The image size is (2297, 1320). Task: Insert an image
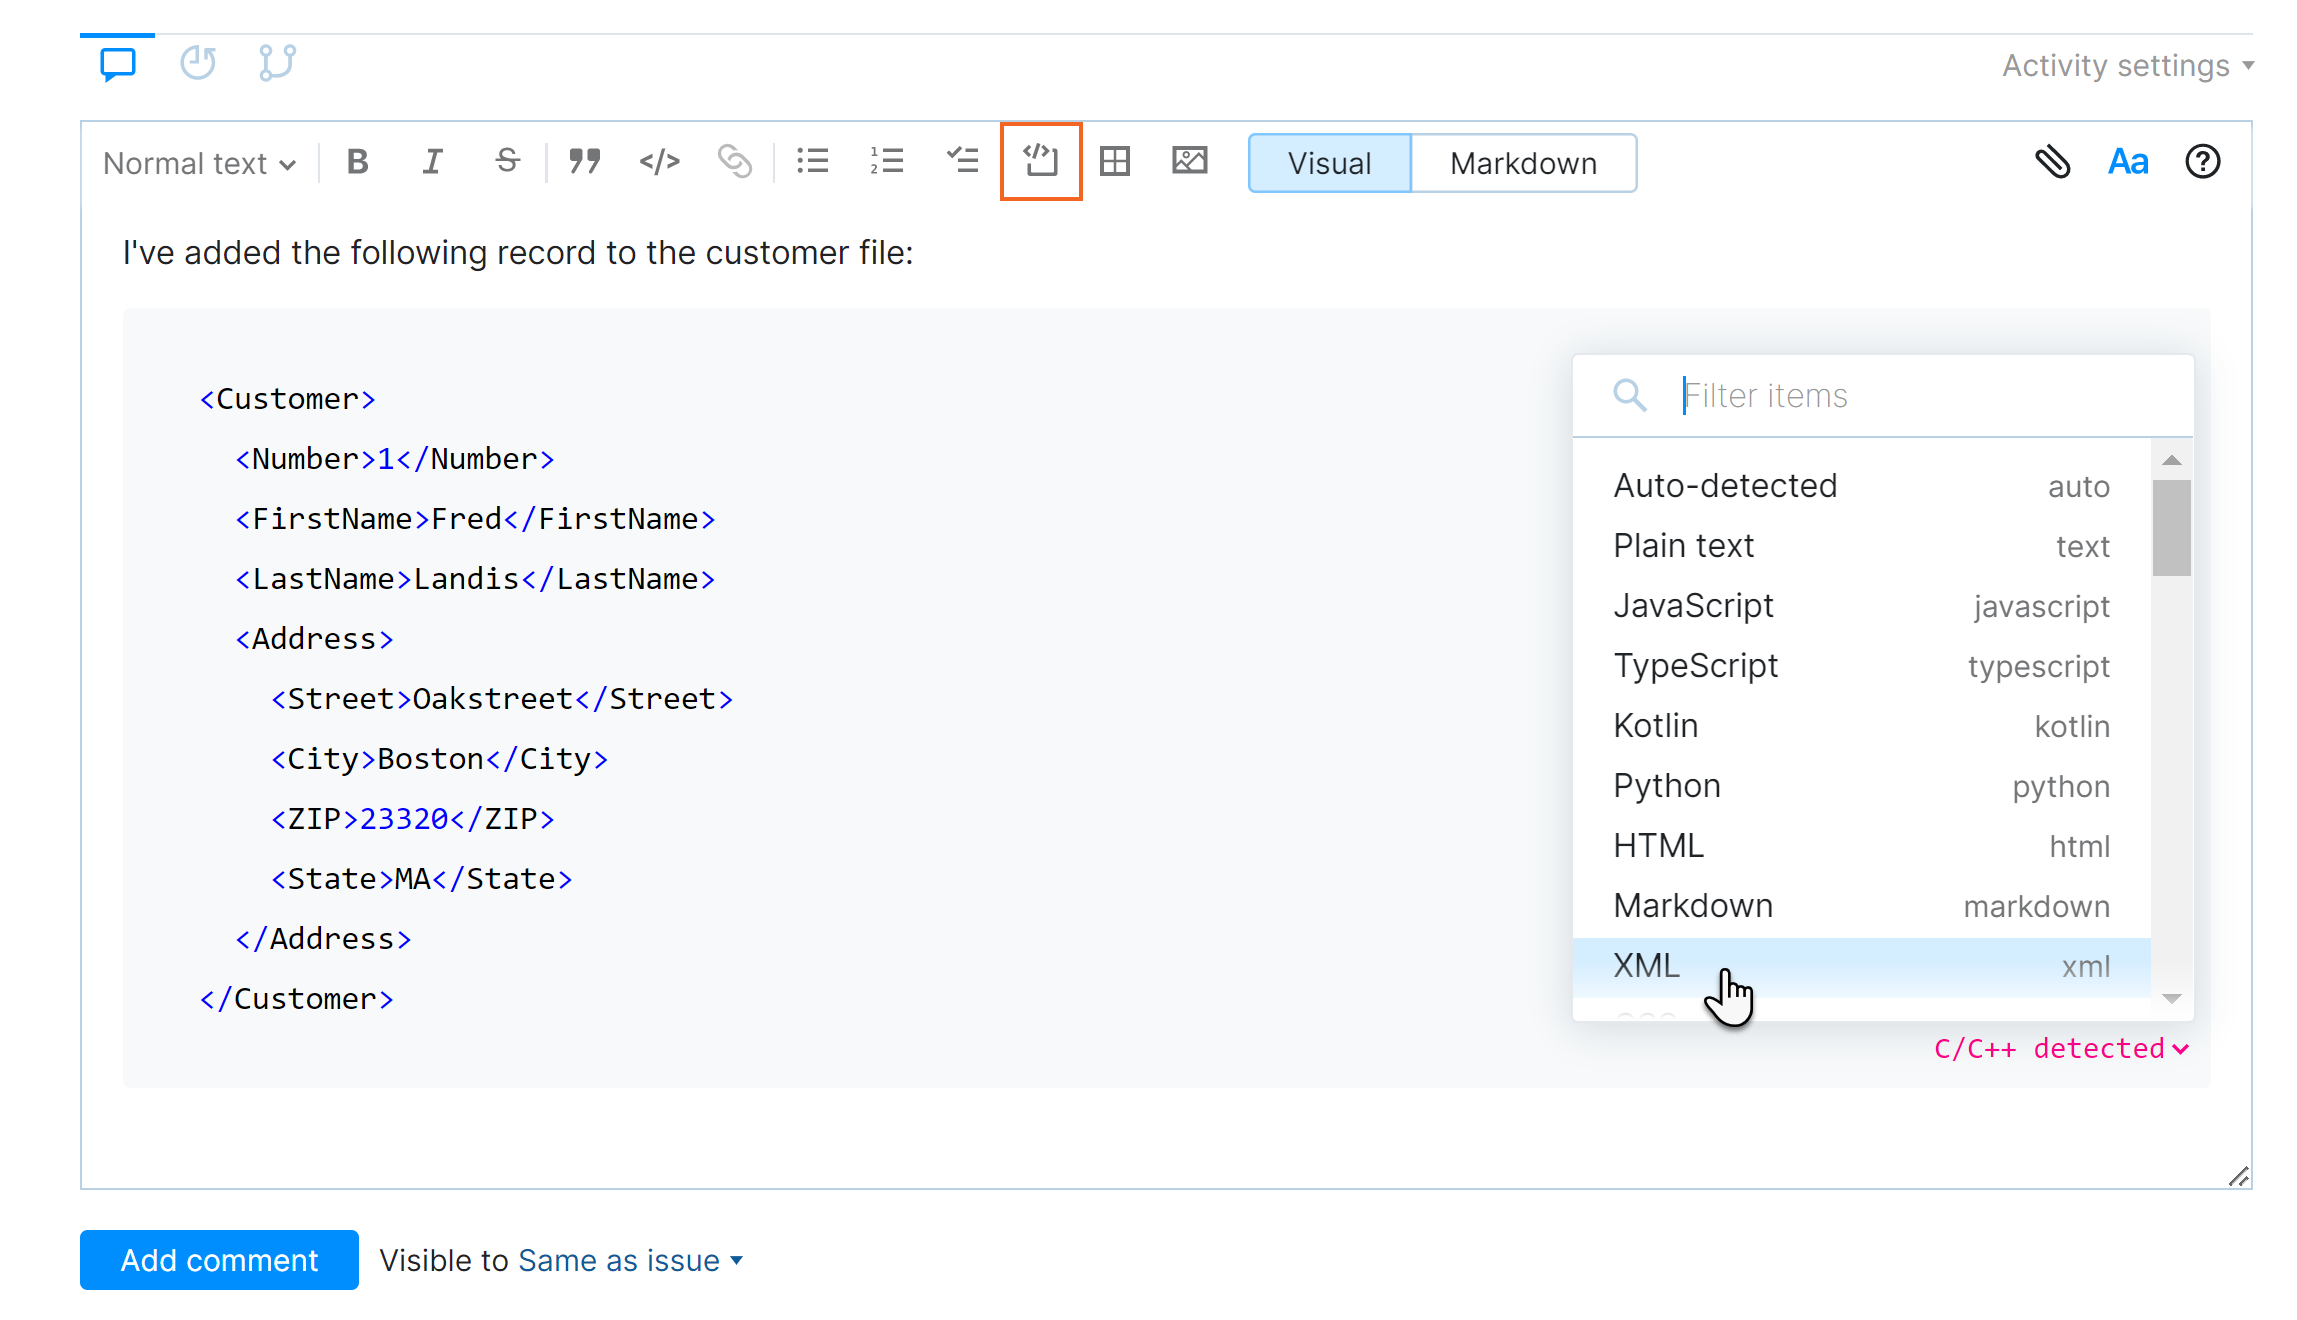click(1189, 161)
